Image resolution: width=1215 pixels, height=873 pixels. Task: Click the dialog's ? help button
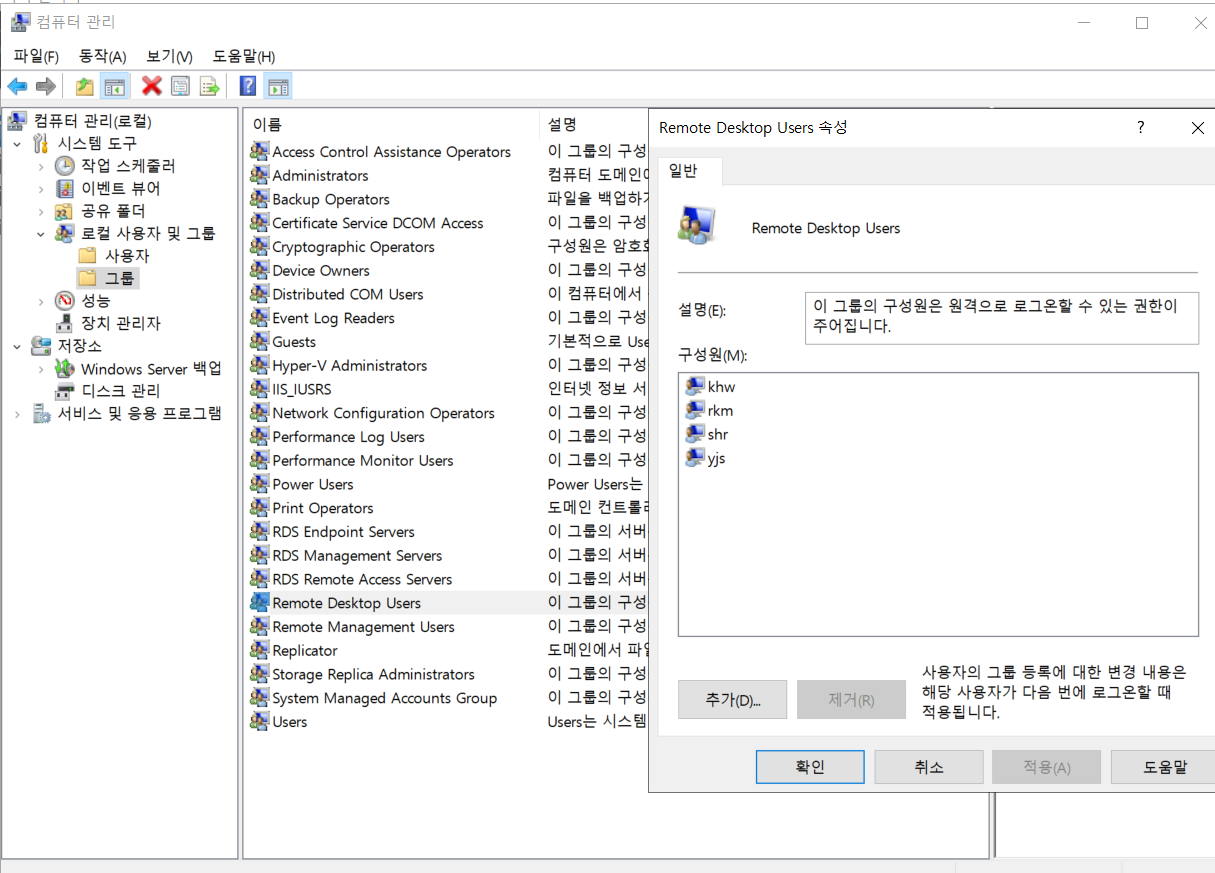(x=1141, y=128)
